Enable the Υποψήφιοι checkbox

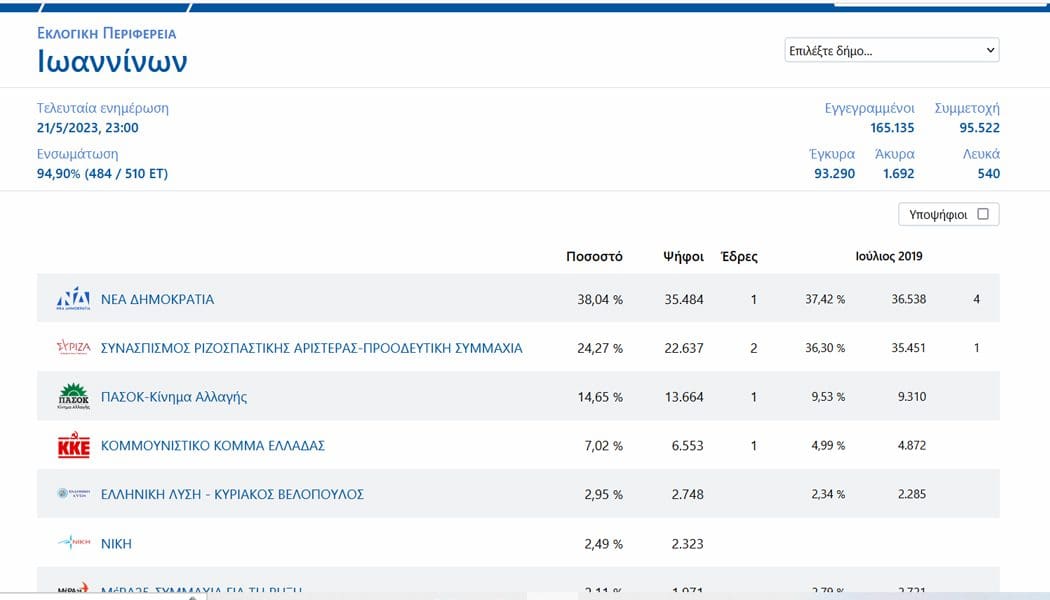982,214
